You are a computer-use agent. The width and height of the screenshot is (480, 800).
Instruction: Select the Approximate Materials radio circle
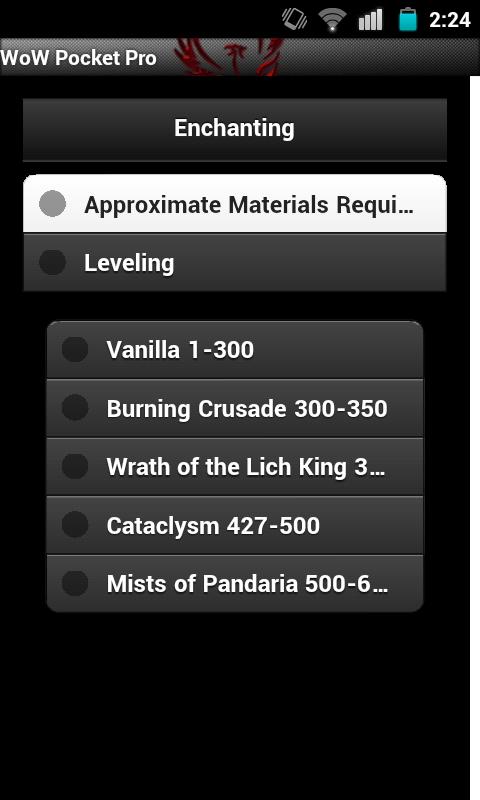coord(53,204)
